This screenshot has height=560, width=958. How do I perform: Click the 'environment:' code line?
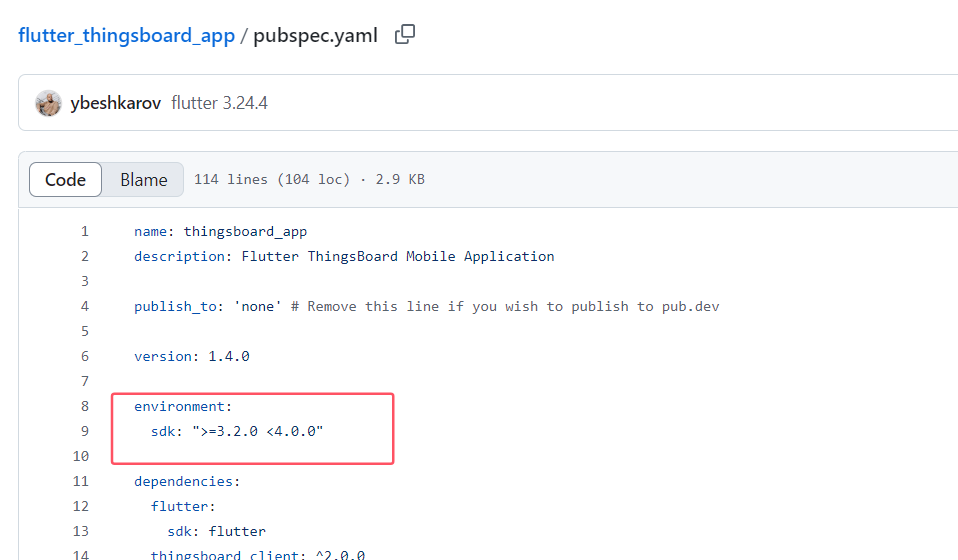(183, 407)
